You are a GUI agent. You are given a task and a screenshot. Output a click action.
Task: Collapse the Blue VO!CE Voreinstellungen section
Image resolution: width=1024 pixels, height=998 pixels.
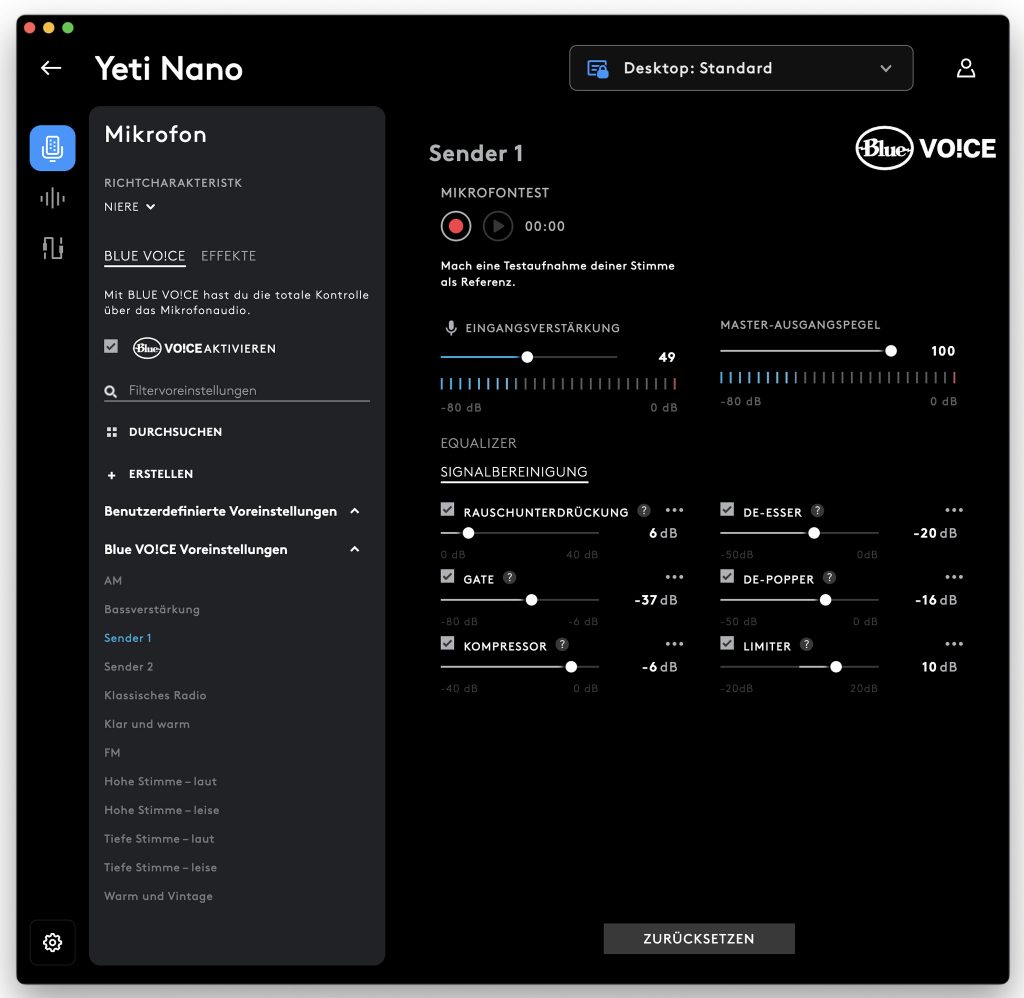[x=355, y=549]
